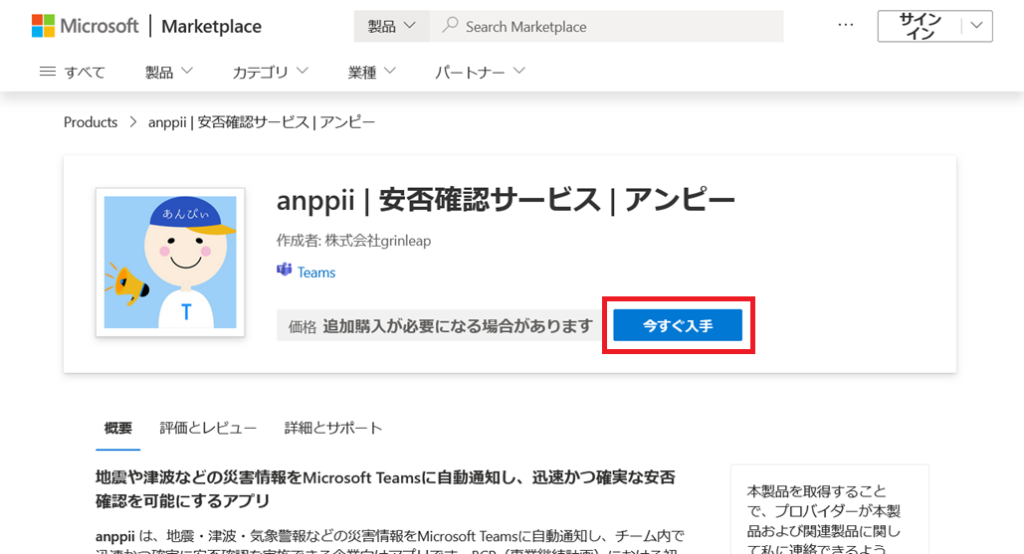Click the Search Marketplace input field
1024x554 pixels.
coord(607,26)
